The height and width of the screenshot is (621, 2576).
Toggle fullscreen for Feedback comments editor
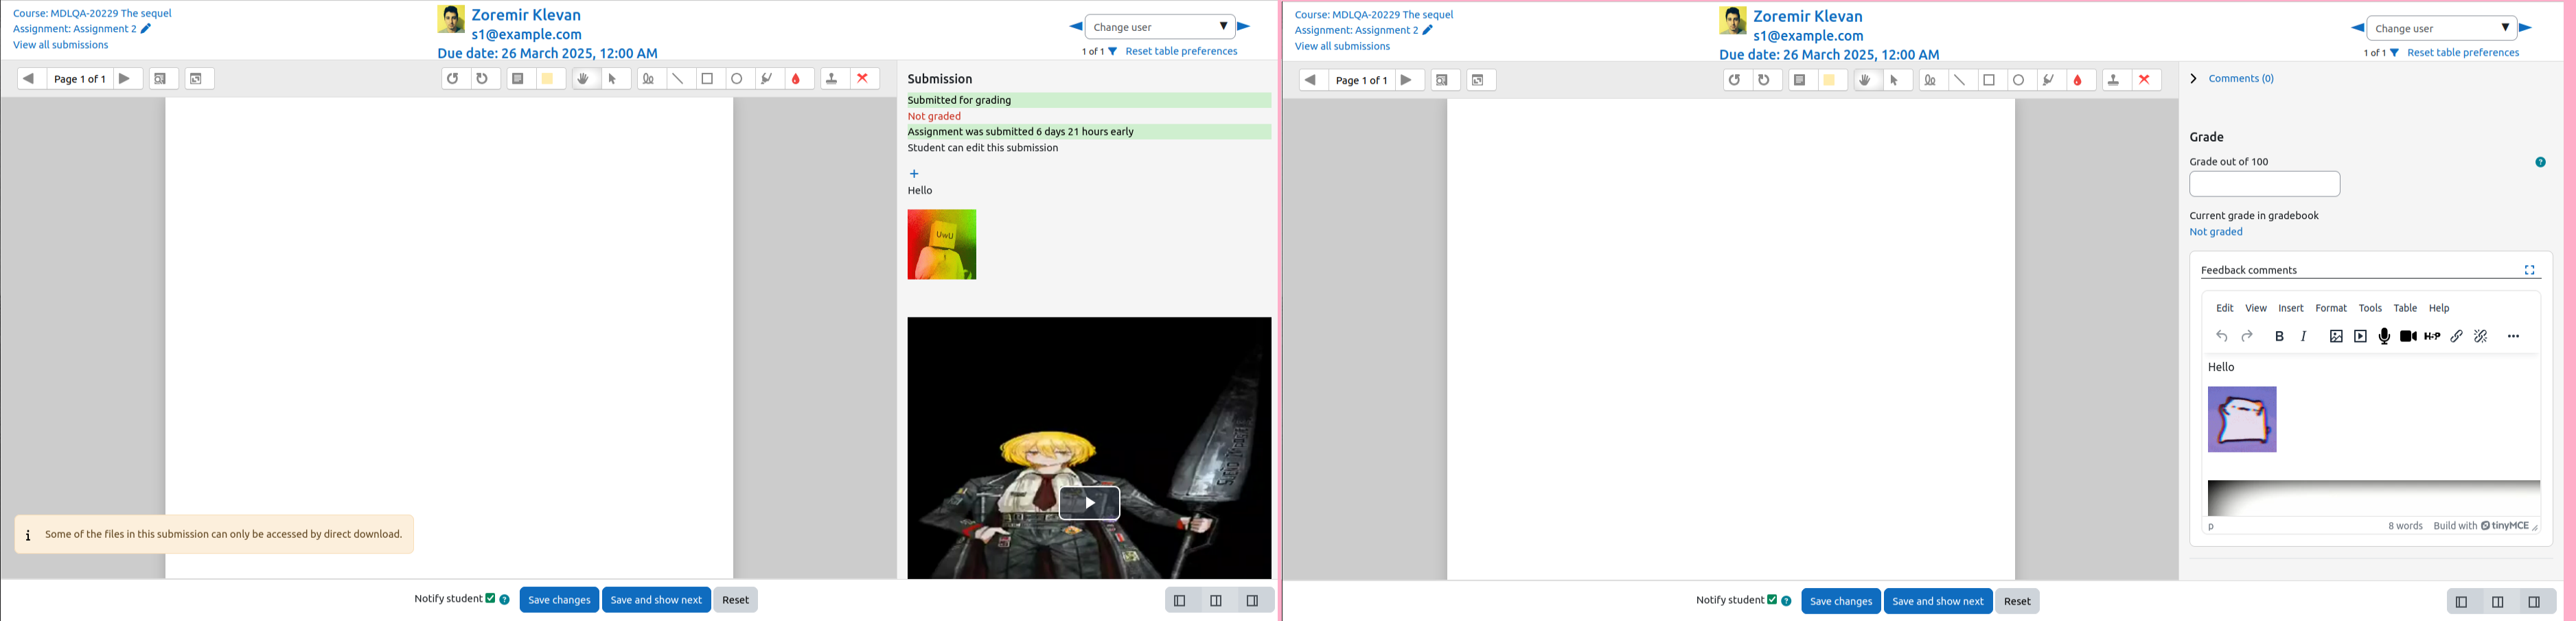point(2530,270)
